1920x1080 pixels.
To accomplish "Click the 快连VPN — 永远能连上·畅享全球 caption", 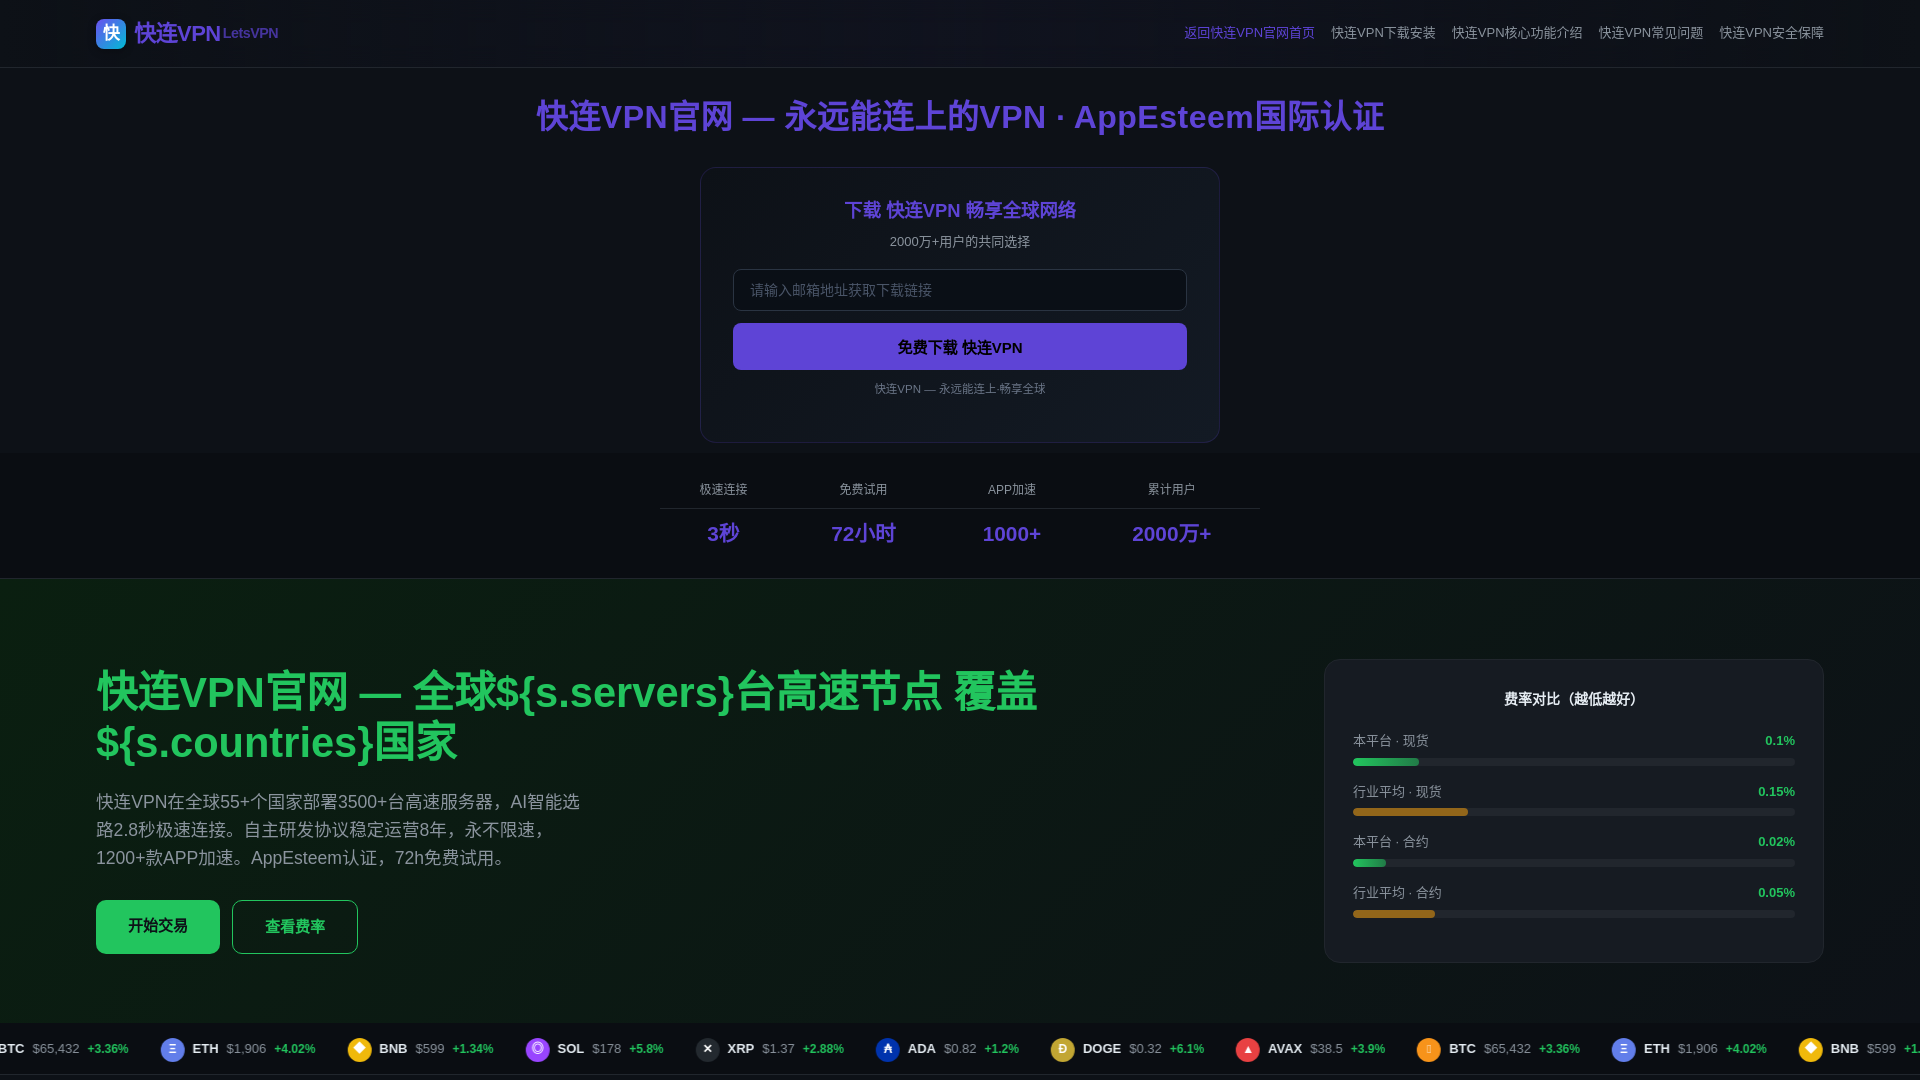I will [960, 389].
